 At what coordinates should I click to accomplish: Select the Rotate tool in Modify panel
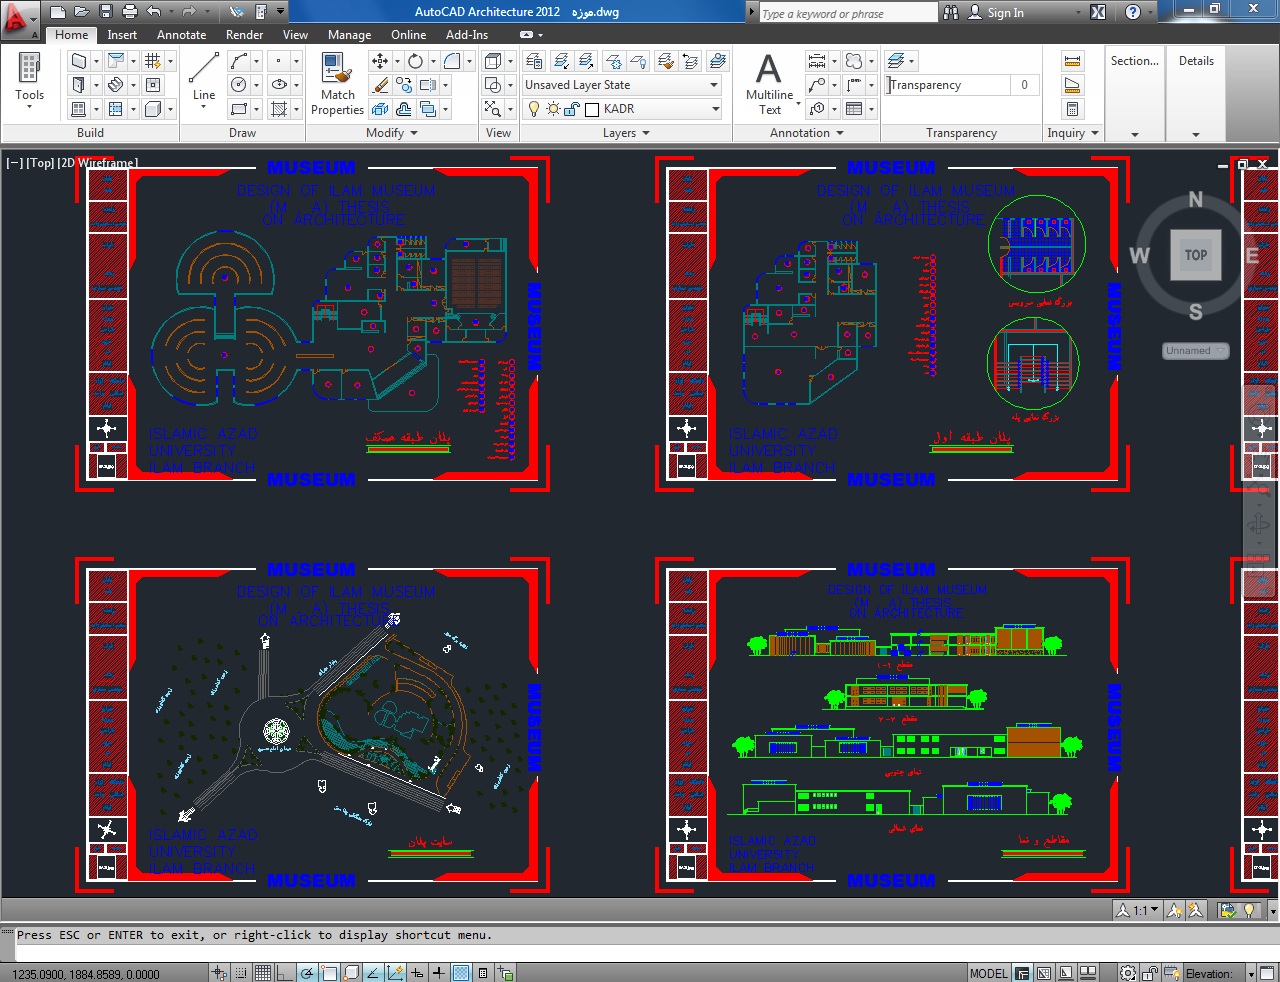(x=415, y=61)
